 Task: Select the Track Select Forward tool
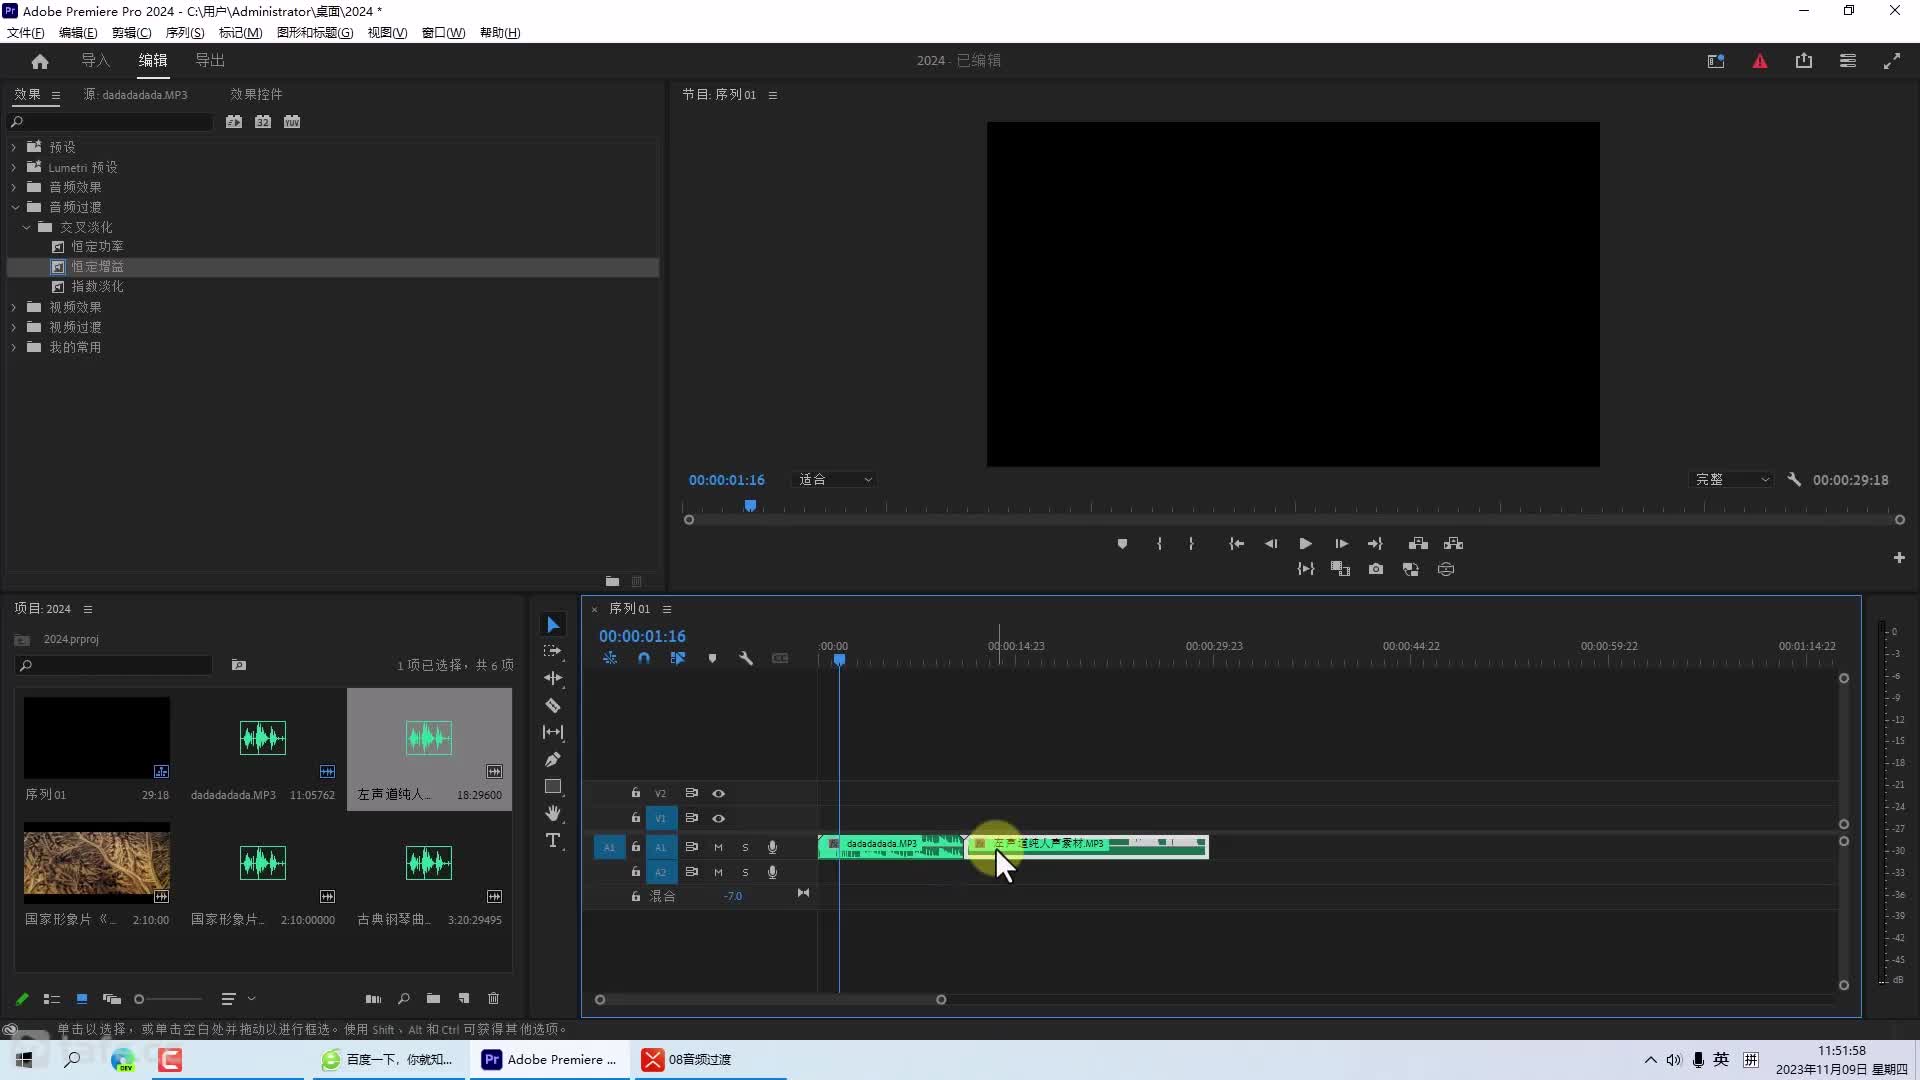click(x=553, y=651)
